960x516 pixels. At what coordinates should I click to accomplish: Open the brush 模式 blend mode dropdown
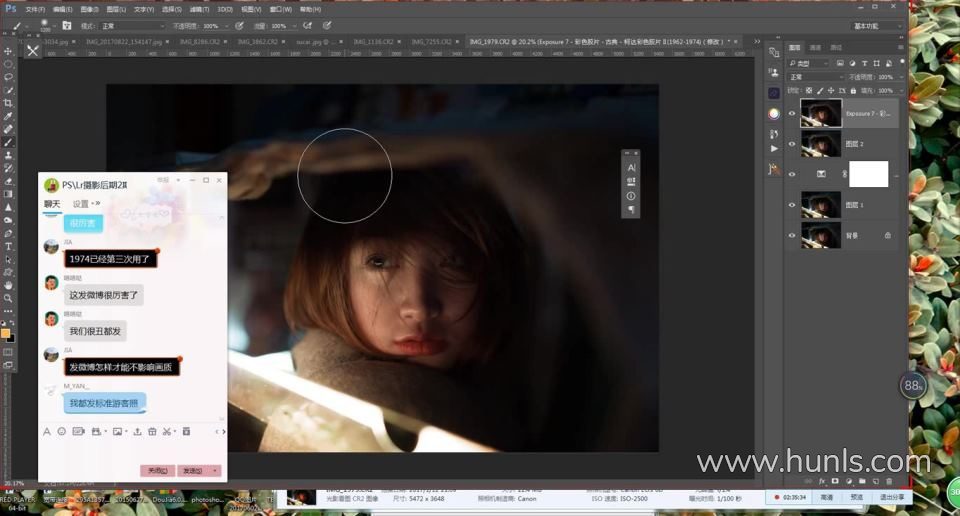tap(132, 26)
